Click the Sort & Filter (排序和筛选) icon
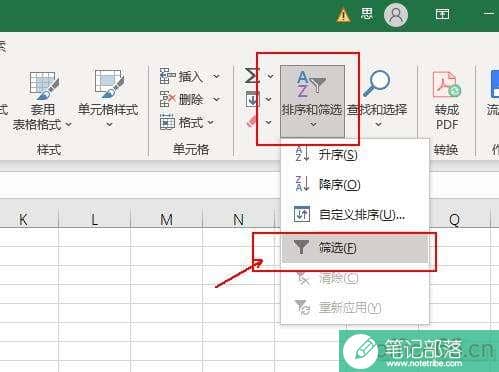499x372 pixels. [311, 84]
